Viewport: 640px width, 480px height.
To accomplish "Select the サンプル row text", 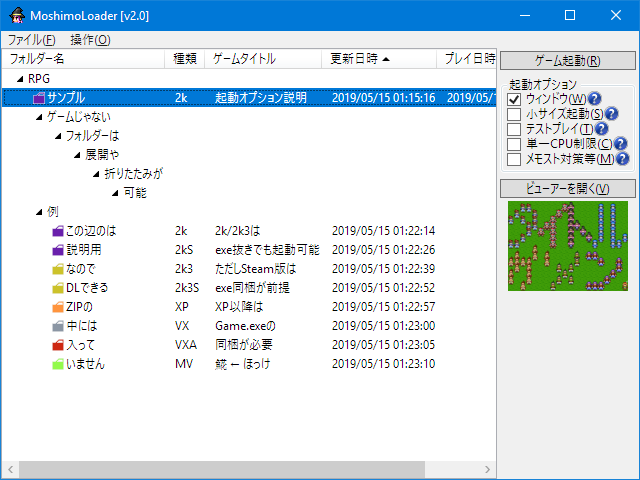I will (x=66, y=98).
